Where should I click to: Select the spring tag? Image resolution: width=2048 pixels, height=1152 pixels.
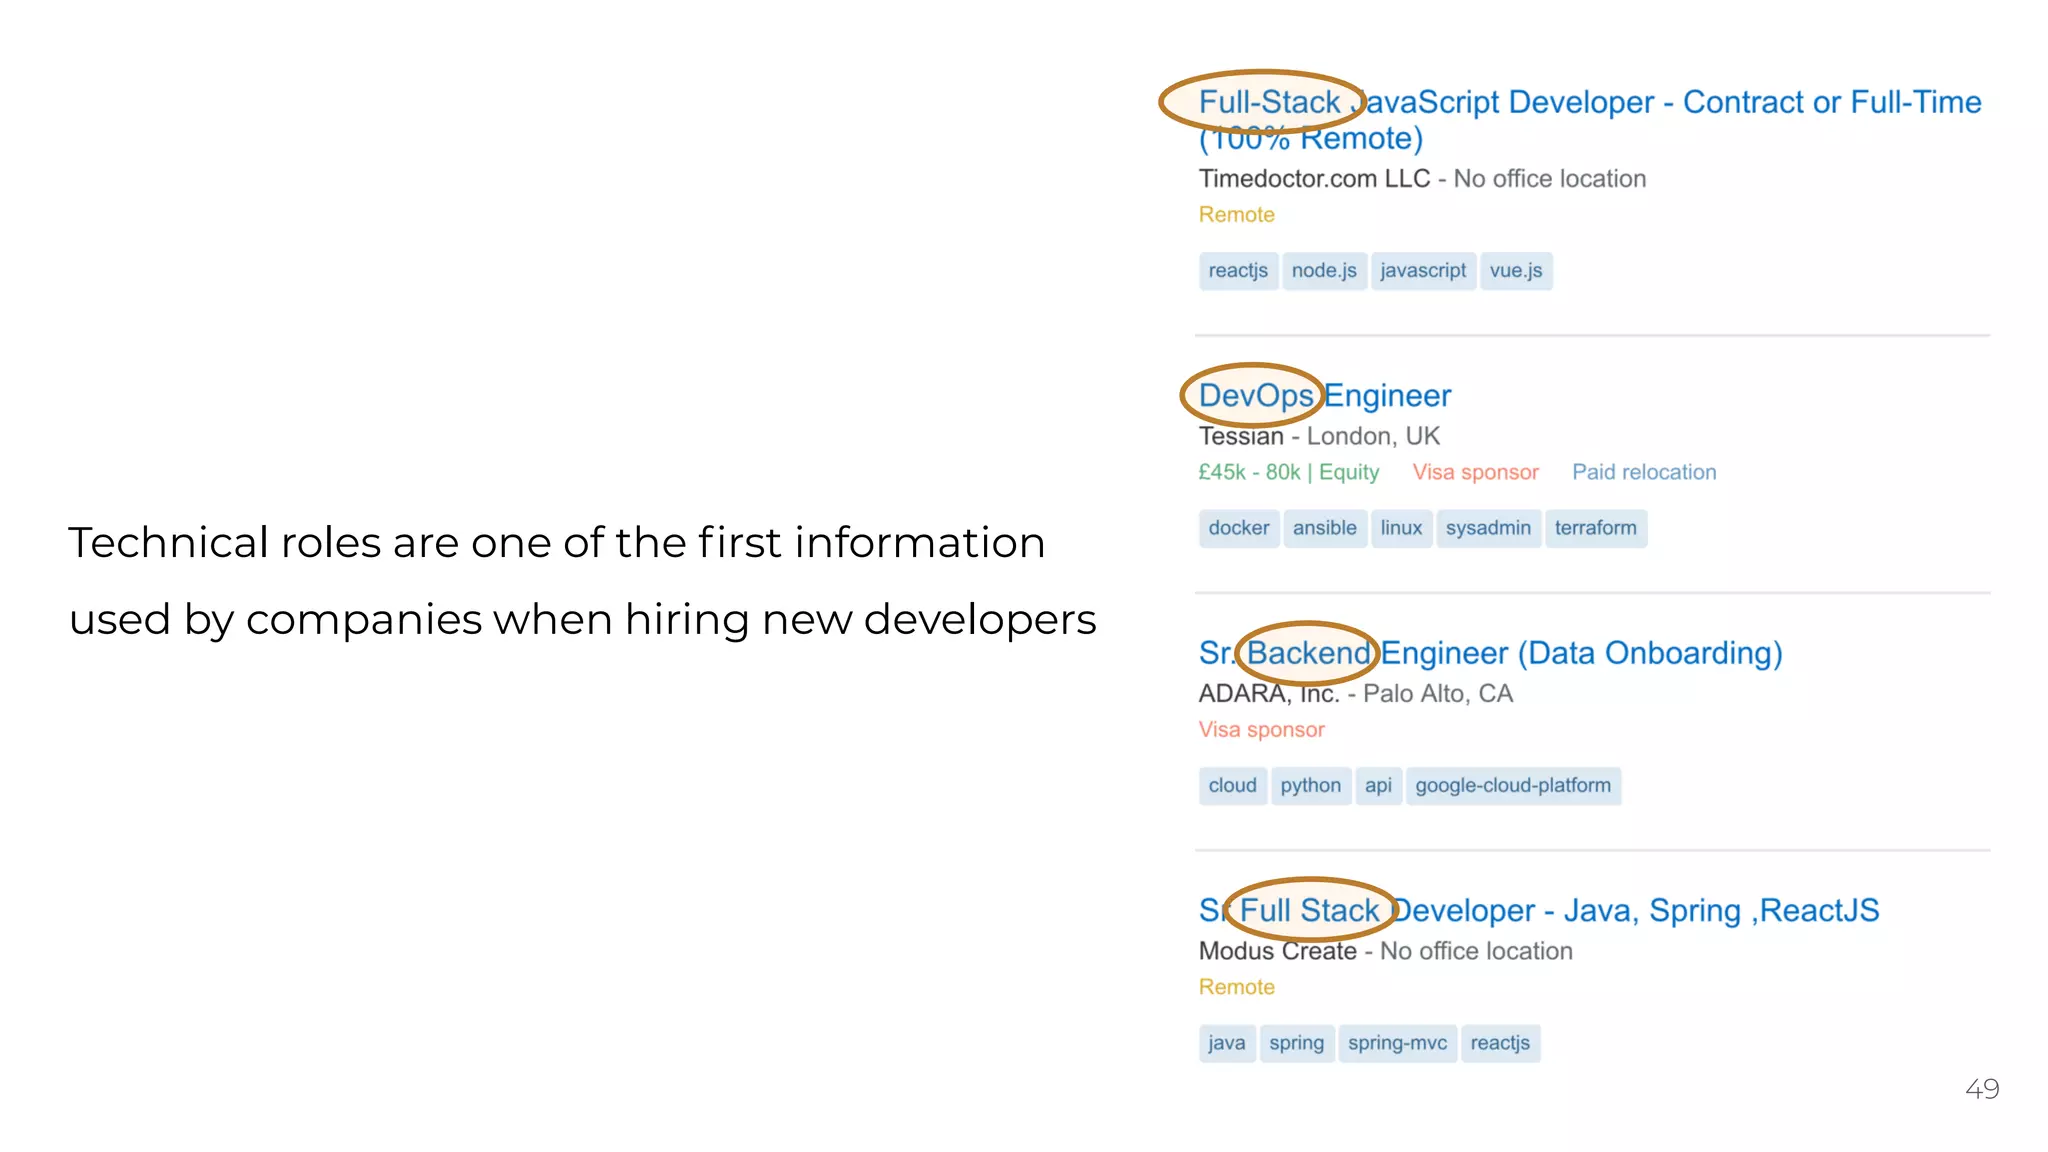(1297, 1043)
